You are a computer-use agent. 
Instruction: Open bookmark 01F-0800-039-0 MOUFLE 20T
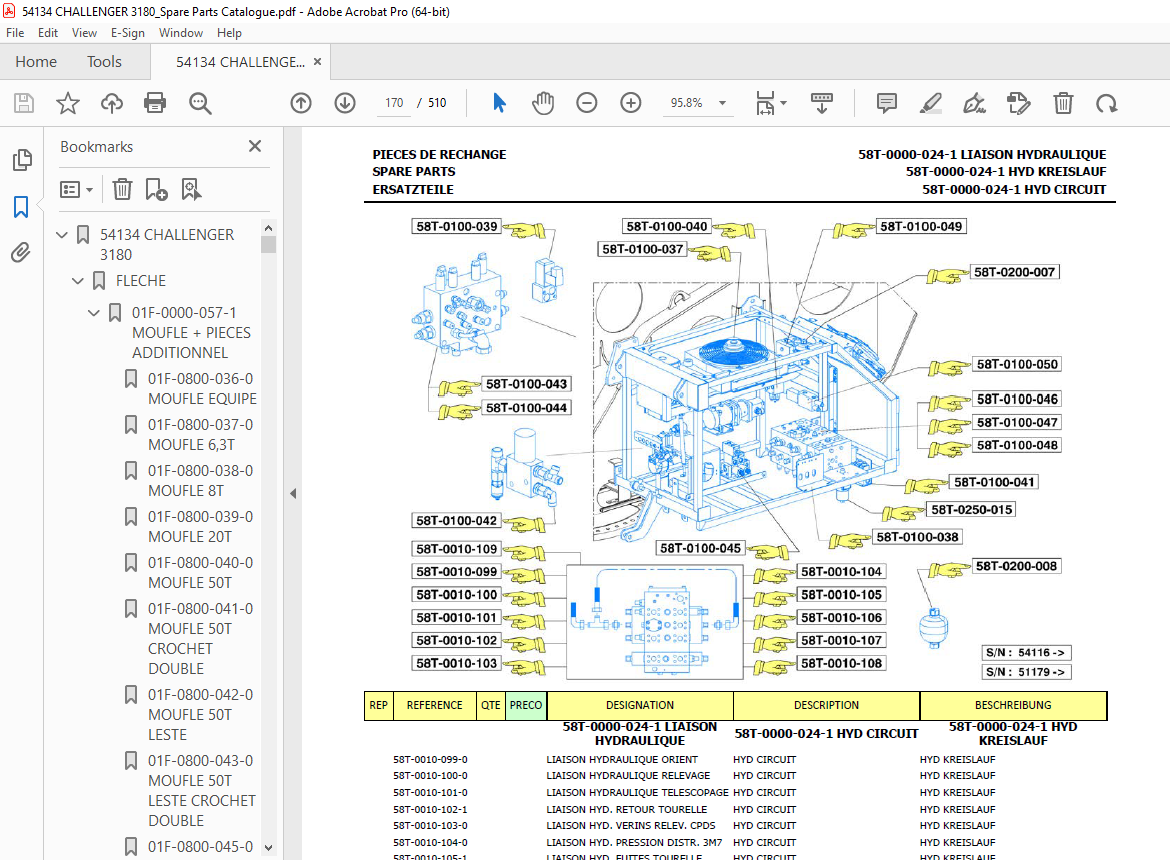click(x=200, y=527)
